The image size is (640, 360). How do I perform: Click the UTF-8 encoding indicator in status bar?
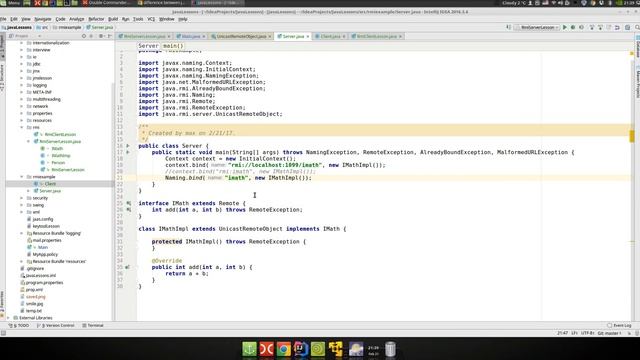(x=587, y=333)
